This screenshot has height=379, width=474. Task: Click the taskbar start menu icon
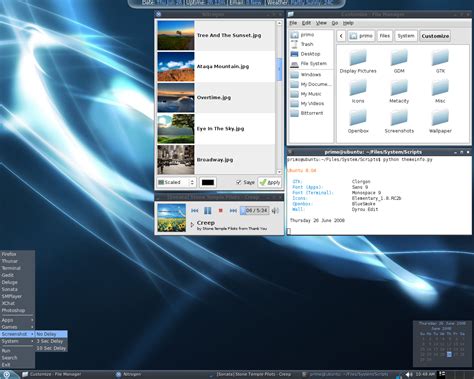6,374
